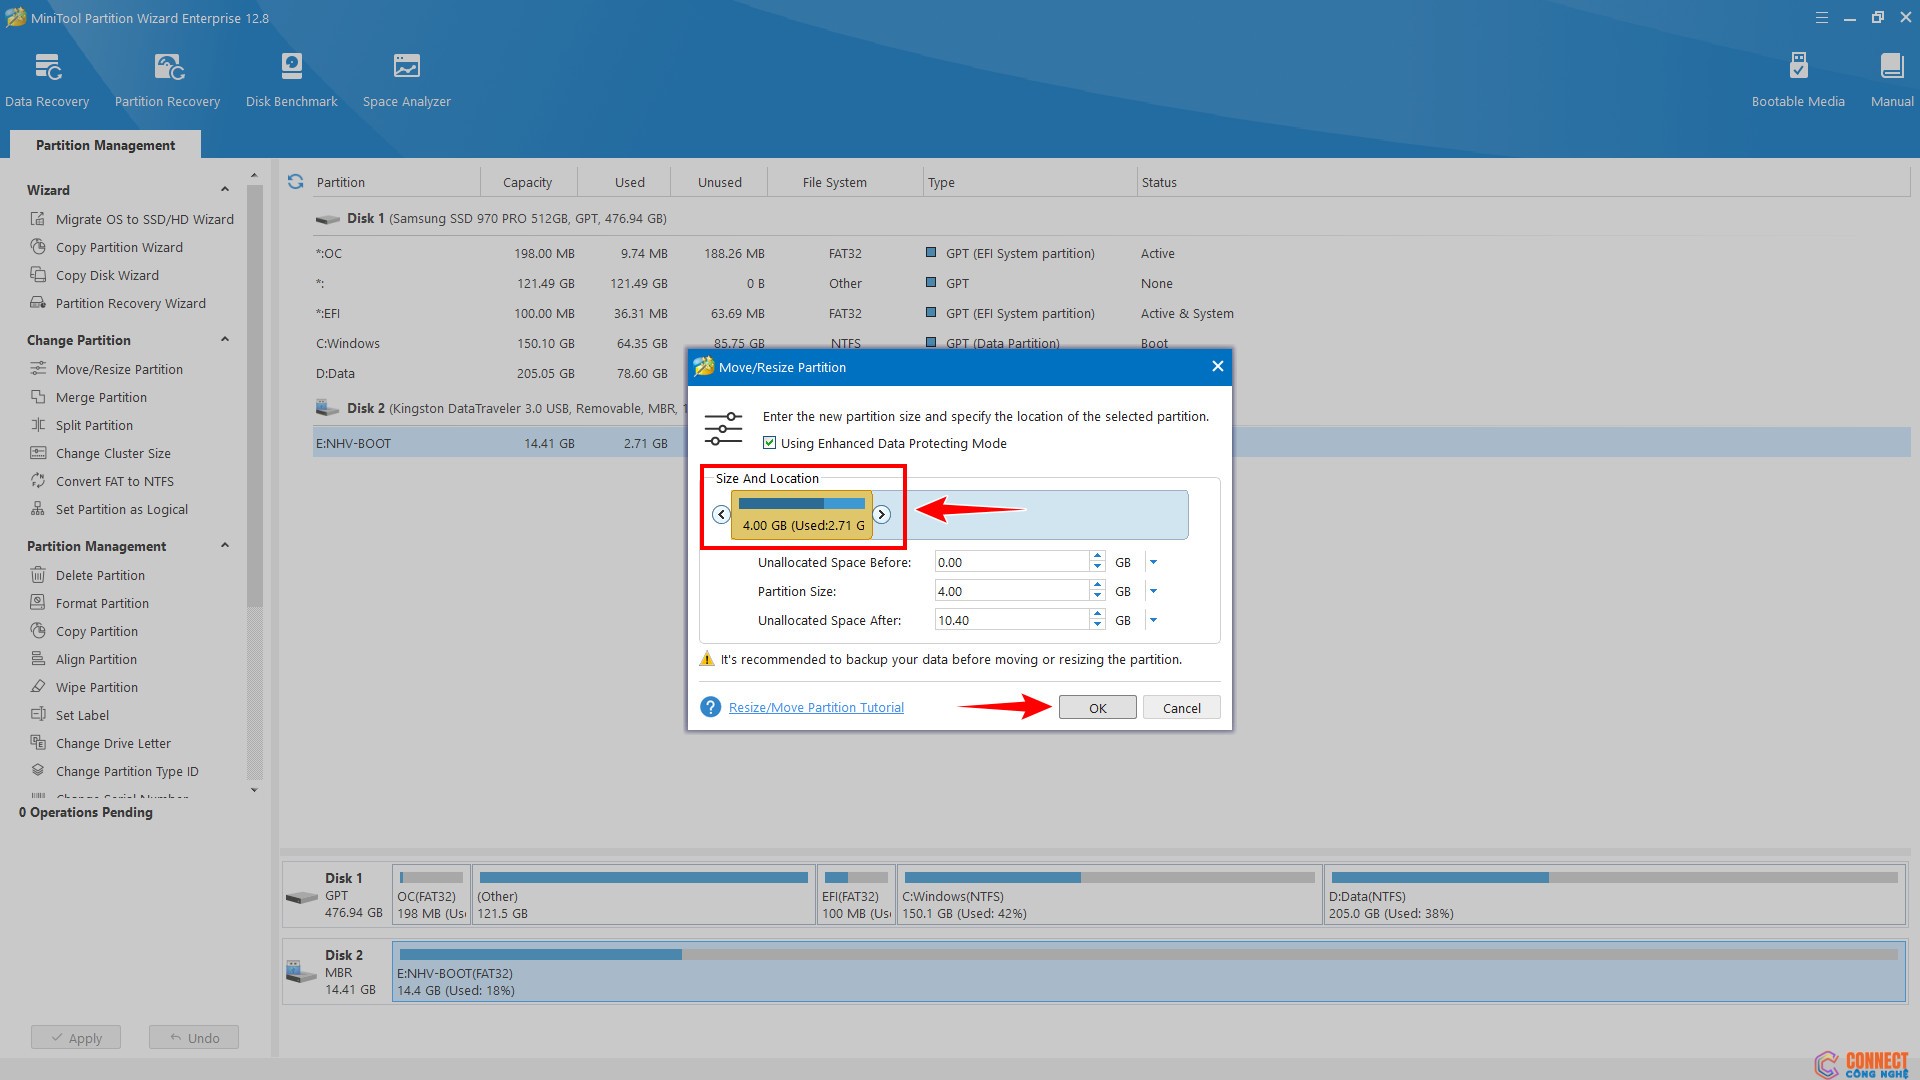Increase Unallocated Space Before value

pos(1097,557)
